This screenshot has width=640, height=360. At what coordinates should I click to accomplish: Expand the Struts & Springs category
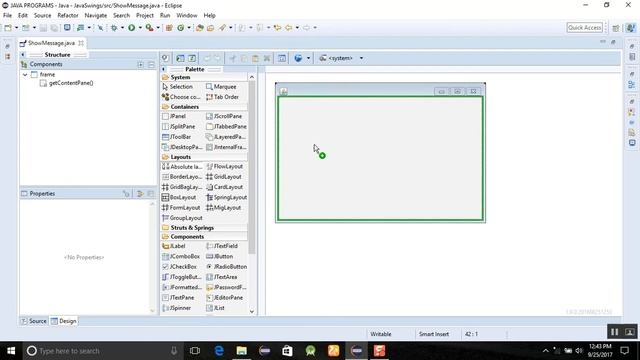coord(204,228)
